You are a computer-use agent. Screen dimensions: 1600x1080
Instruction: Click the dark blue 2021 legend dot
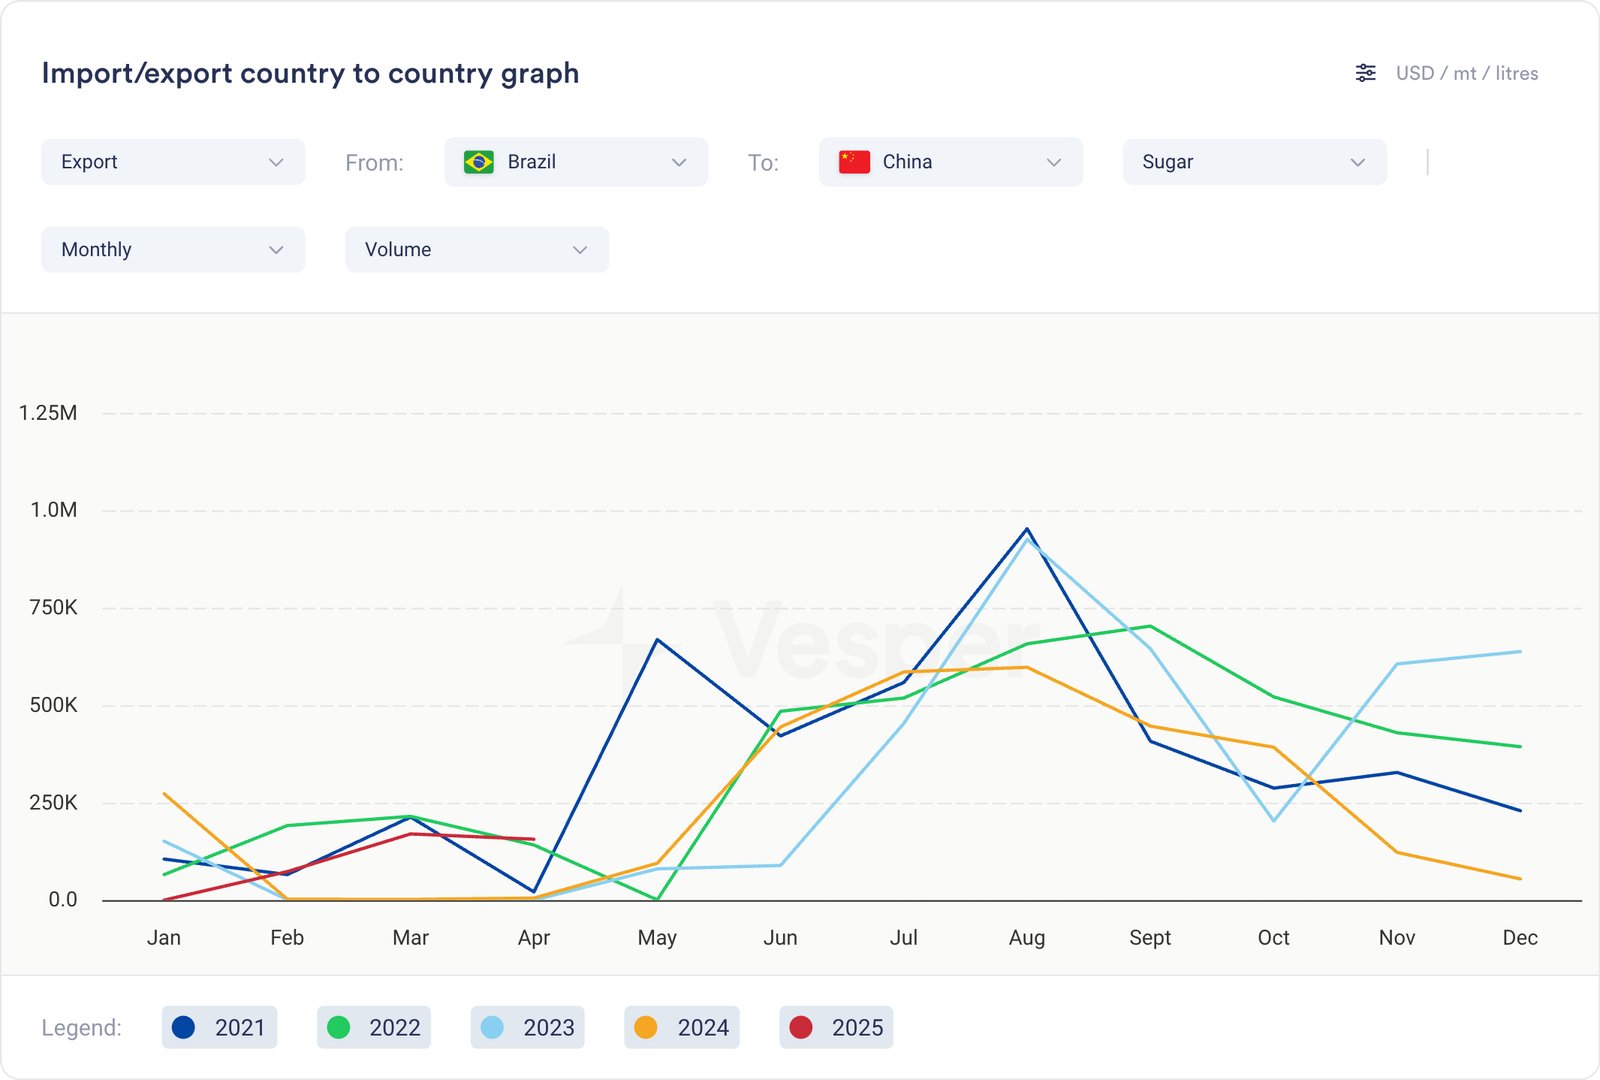click(x=184, y=1027)
